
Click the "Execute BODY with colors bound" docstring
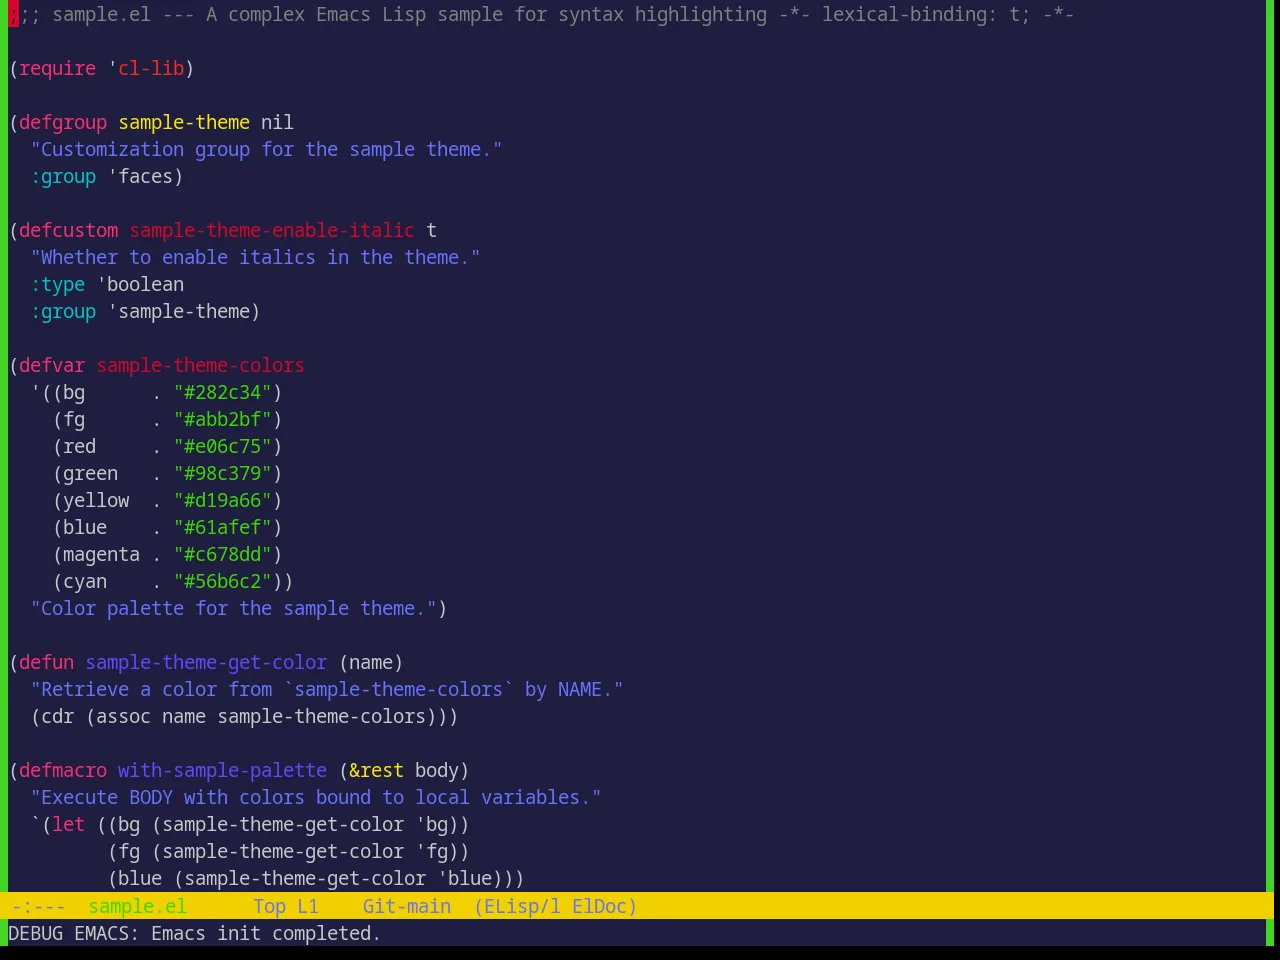[x=316, y=797]
